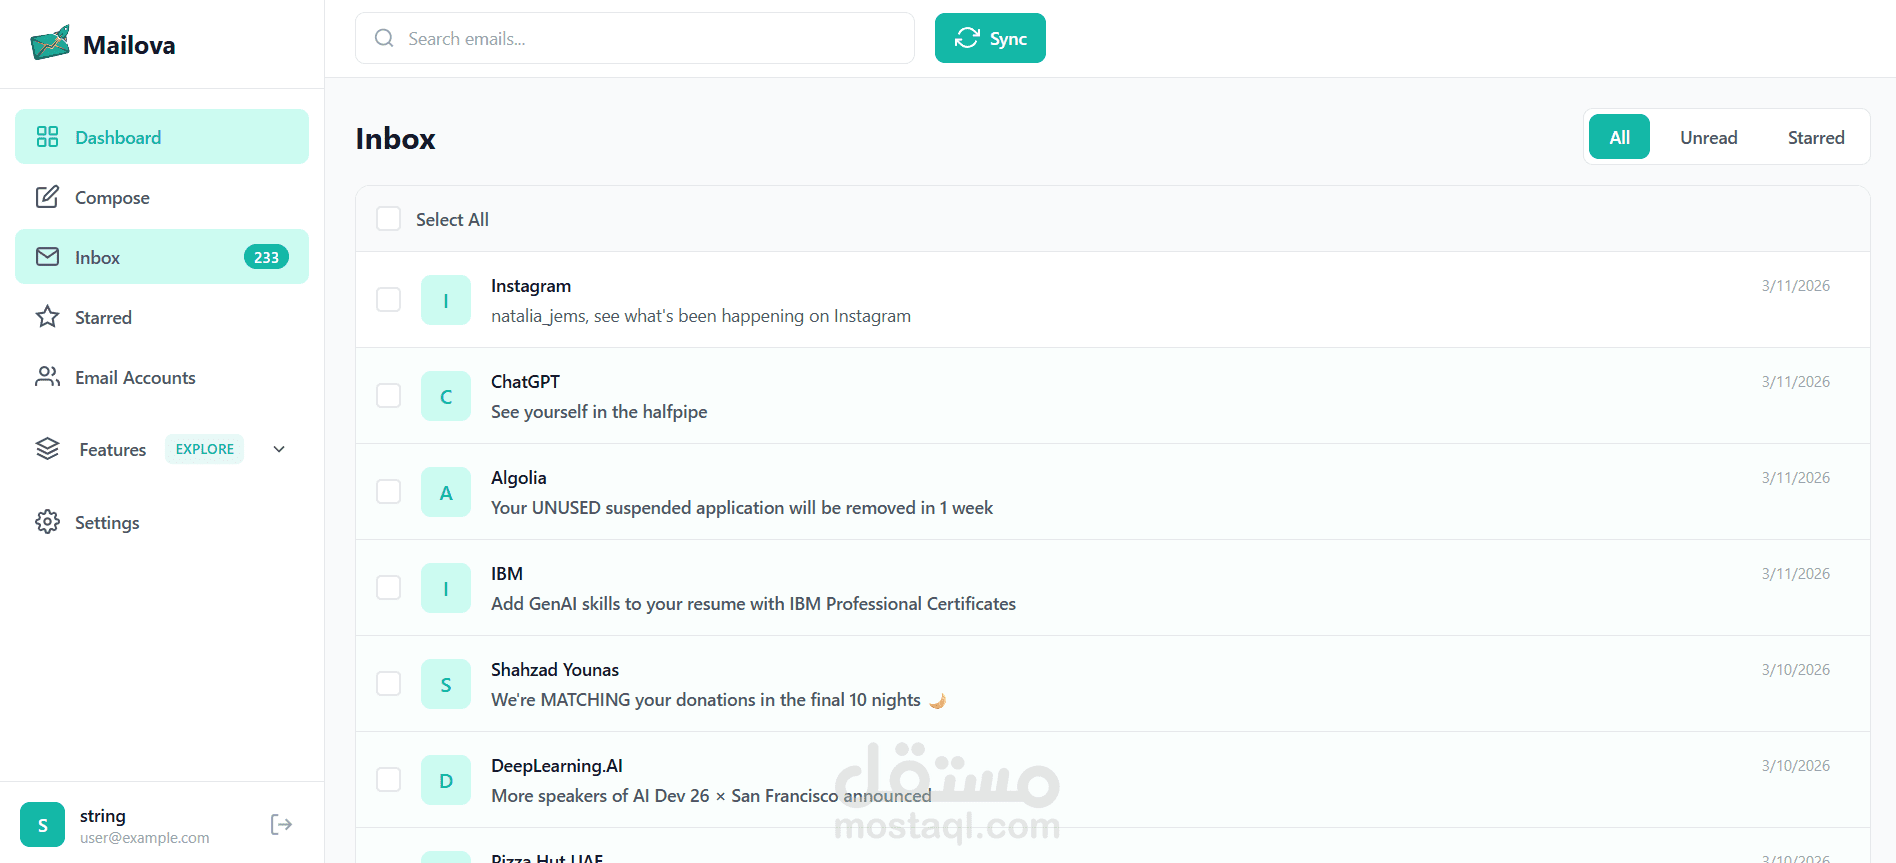Open the natalia_jems Instagram email subject
1896x863 pixels.
pyautogui.click(x=701, y=316)
